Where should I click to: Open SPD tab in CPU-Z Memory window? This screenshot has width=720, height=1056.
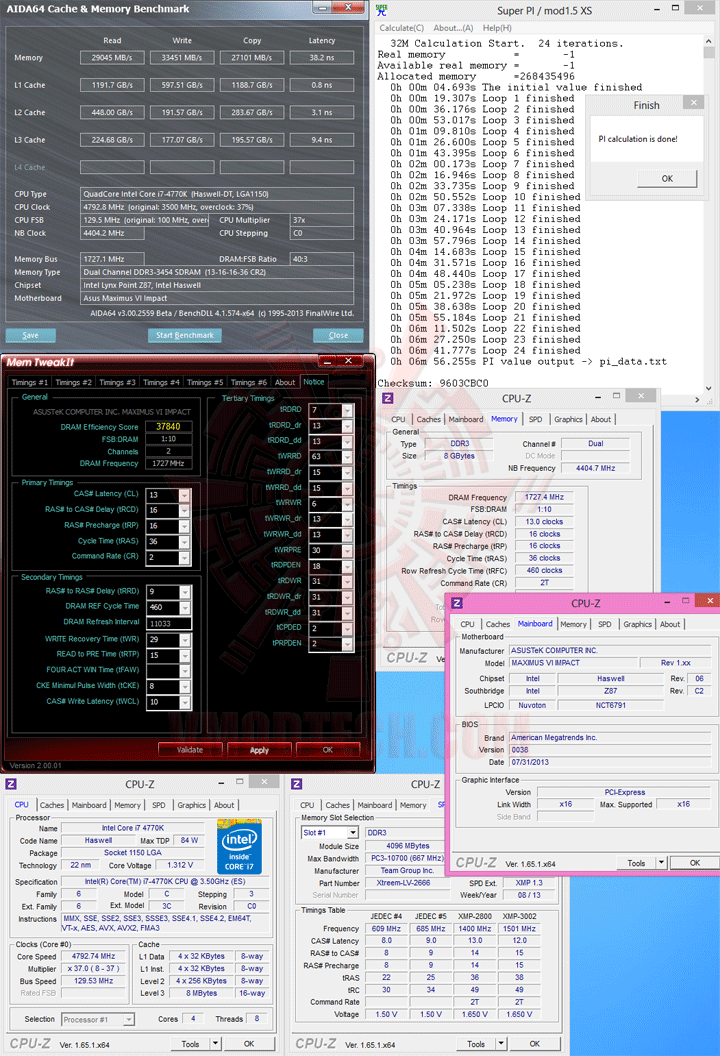pyautogui.click(x=535, y=420)
